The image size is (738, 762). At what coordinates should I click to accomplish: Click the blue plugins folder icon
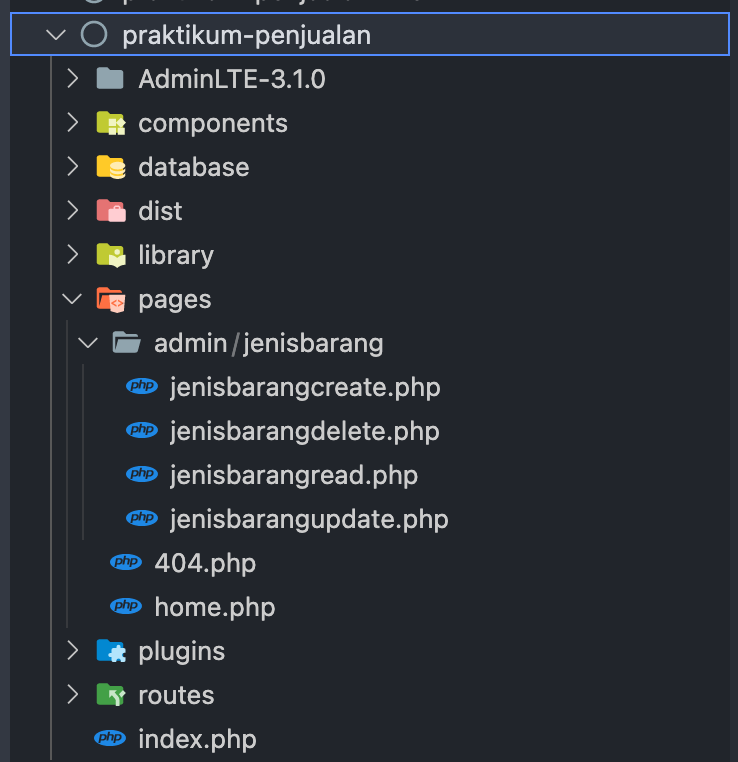coord(111,651)
